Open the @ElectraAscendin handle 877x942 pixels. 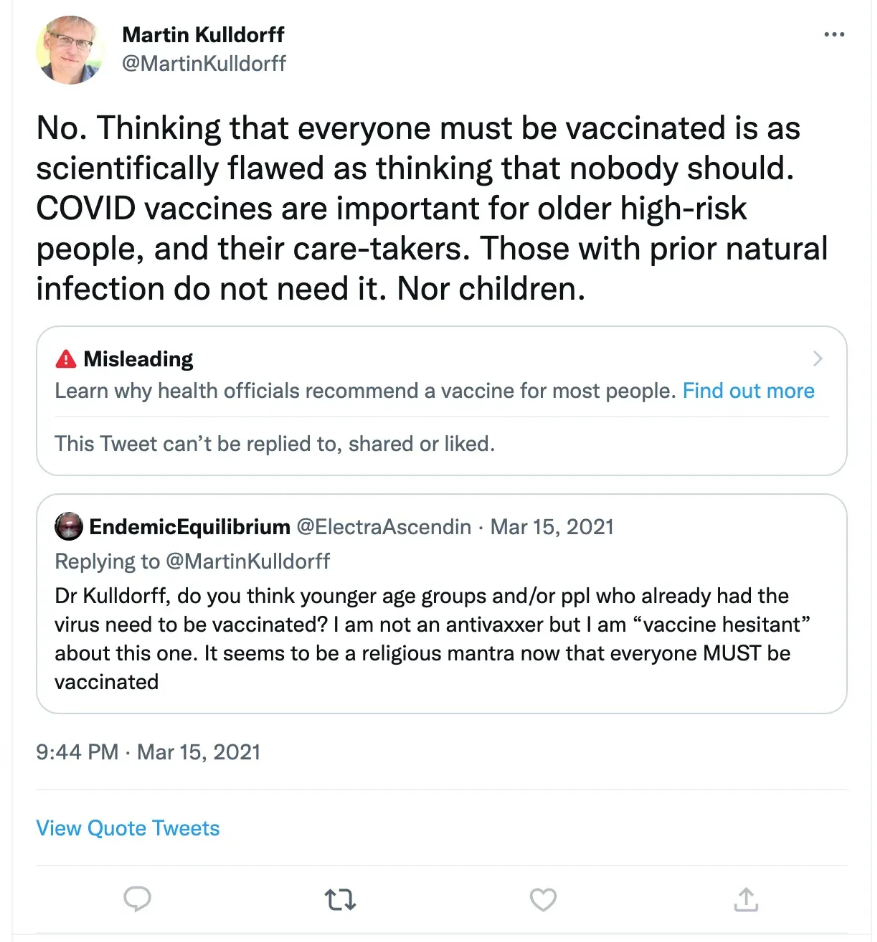384,527
